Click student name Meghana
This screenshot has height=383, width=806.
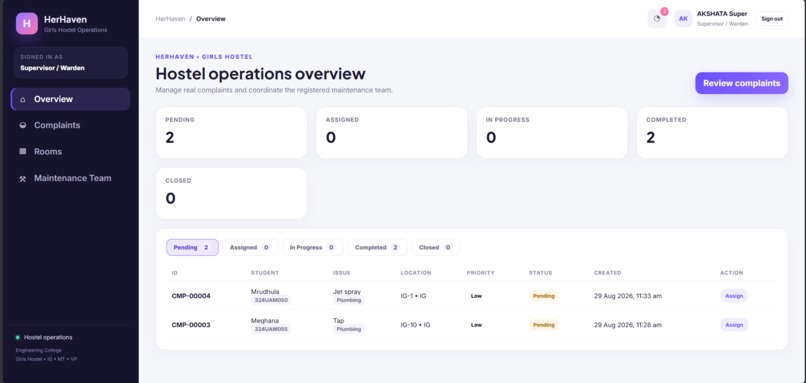point(265,320)
